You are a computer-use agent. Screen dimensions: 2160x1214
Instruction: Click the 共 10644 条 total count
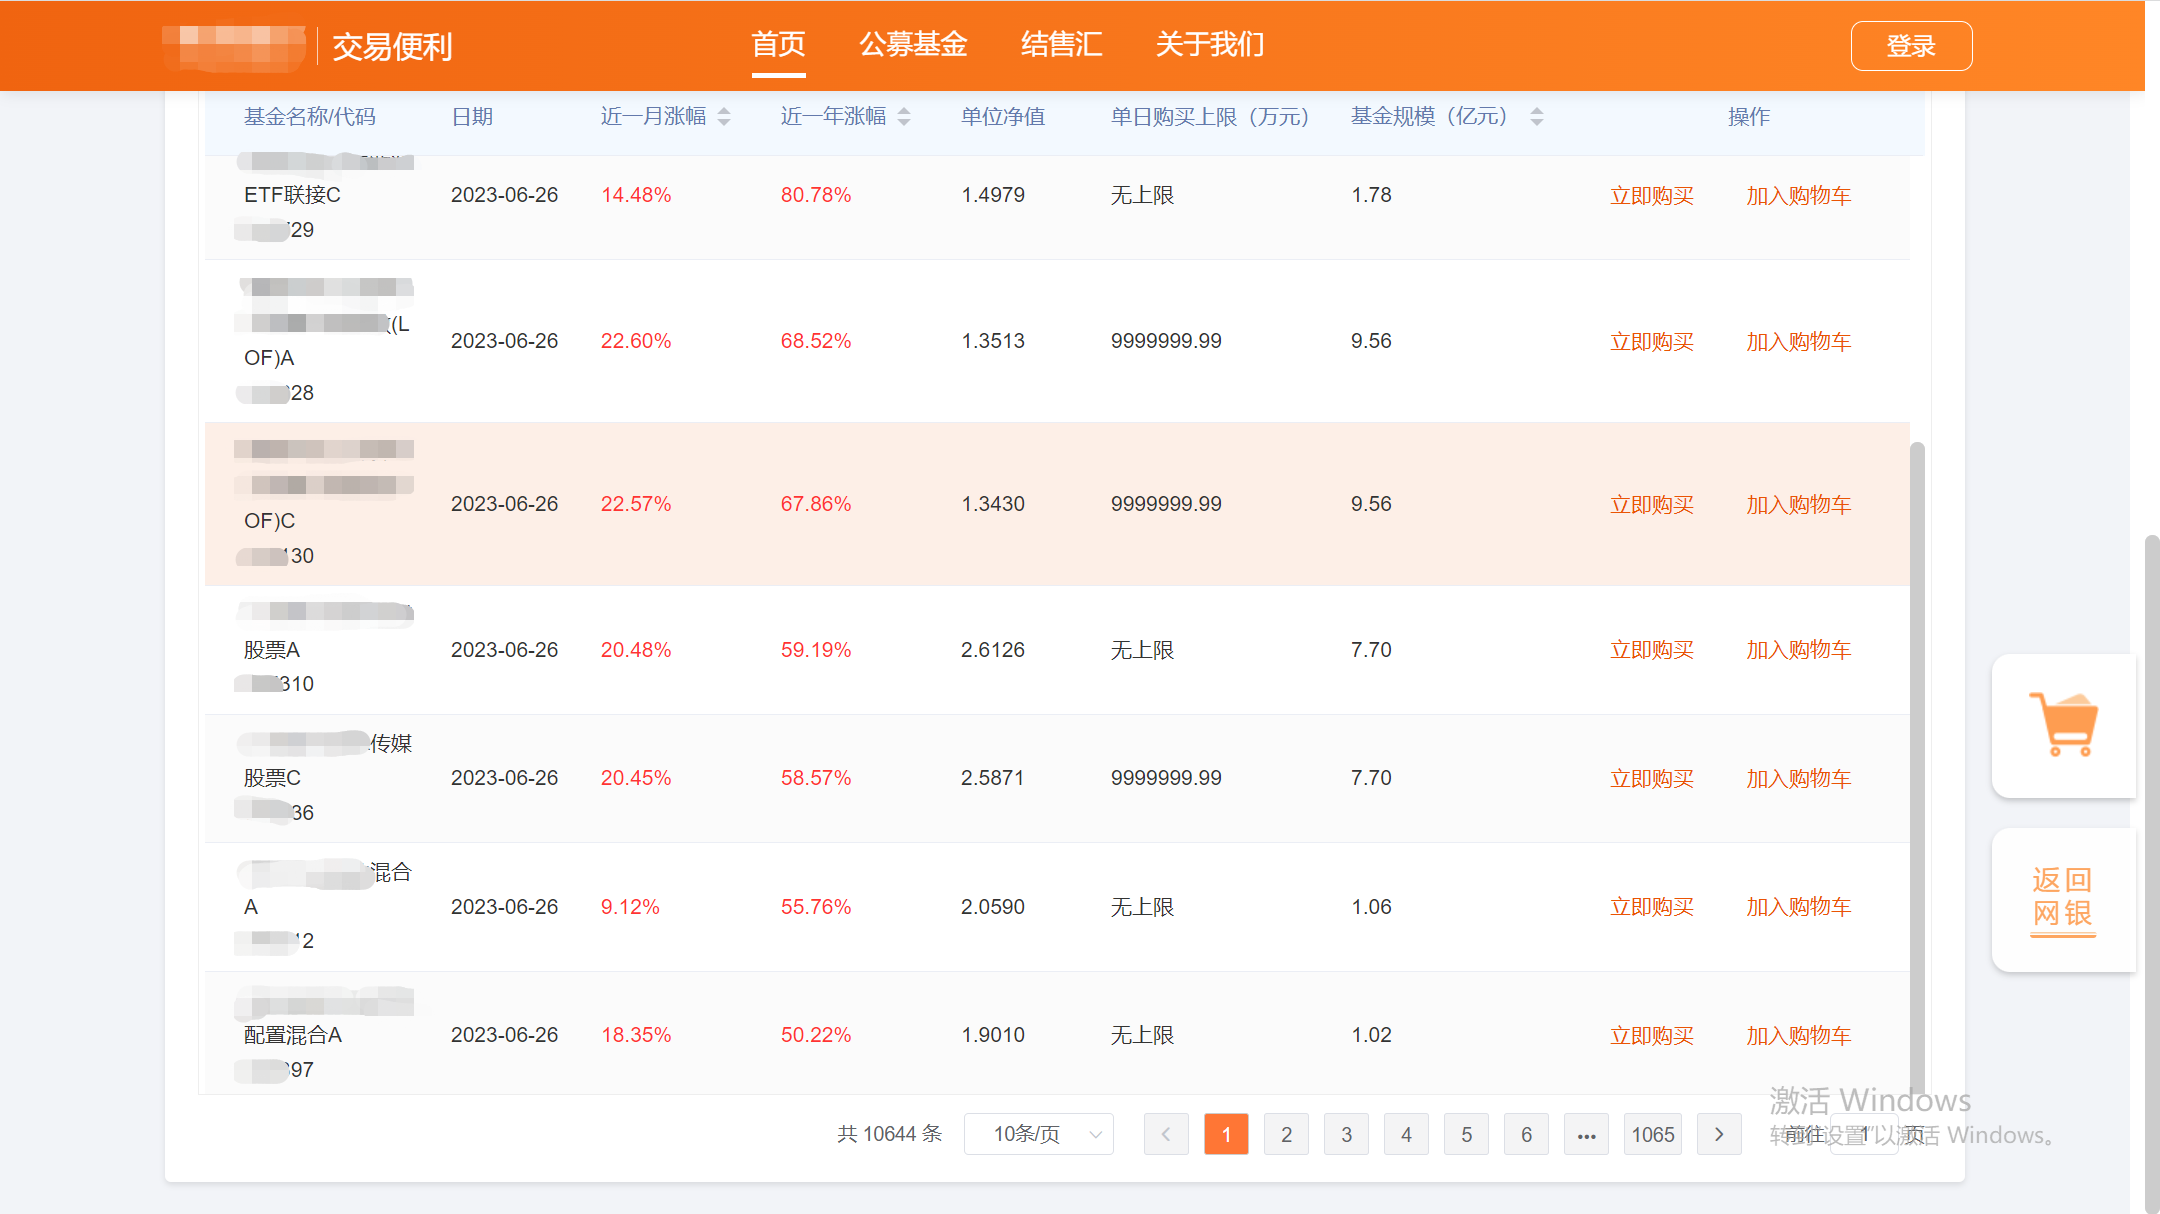tap(890, 1134)
